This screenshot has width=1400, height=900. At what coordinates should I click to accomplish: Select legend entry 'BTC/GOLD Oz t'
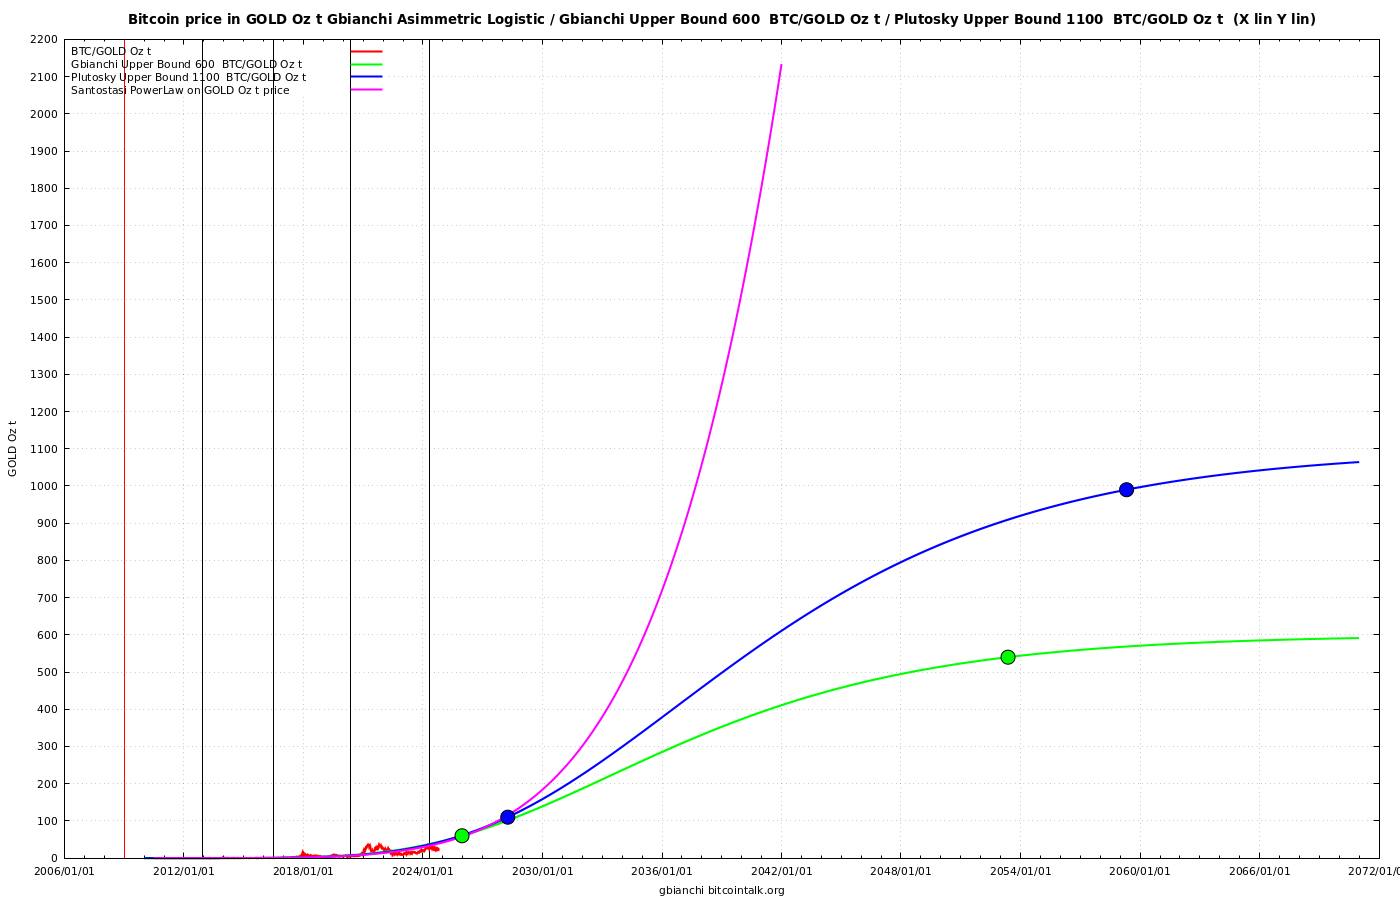(x=111, y=51)
